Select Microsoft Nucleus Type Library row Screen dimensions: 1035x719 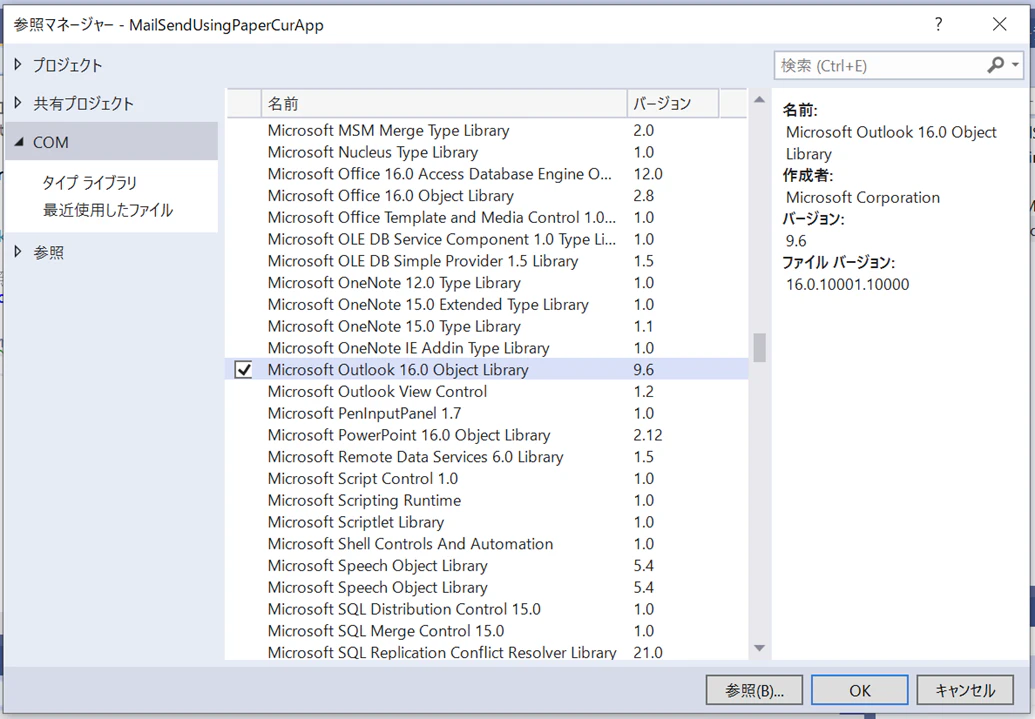coord(486,152)
